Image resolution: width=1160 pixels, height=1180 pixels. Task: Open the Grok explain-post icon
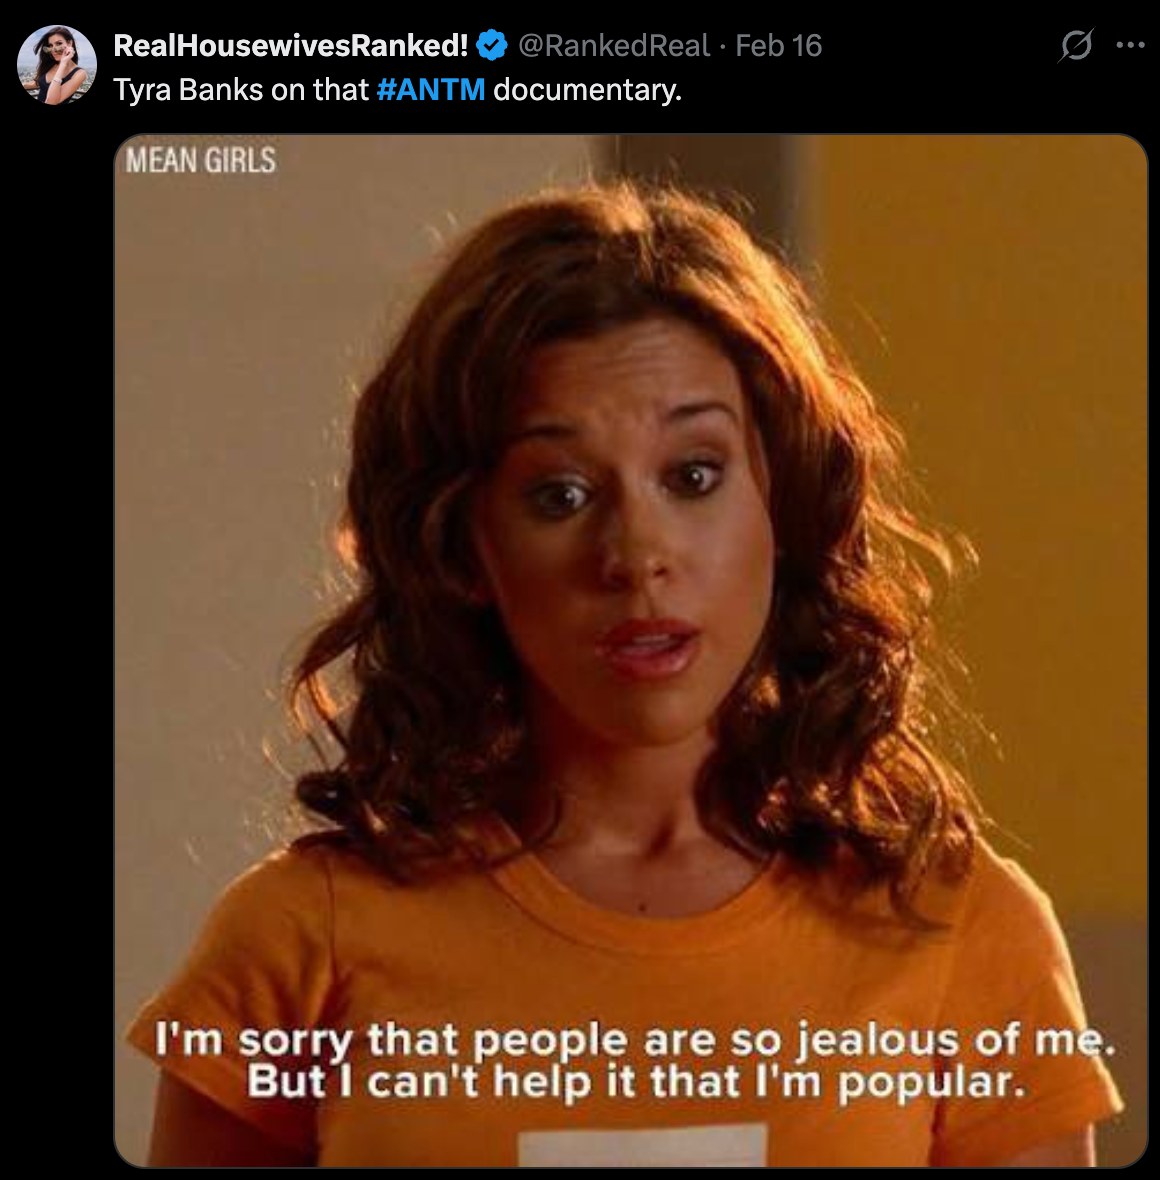1076,45
